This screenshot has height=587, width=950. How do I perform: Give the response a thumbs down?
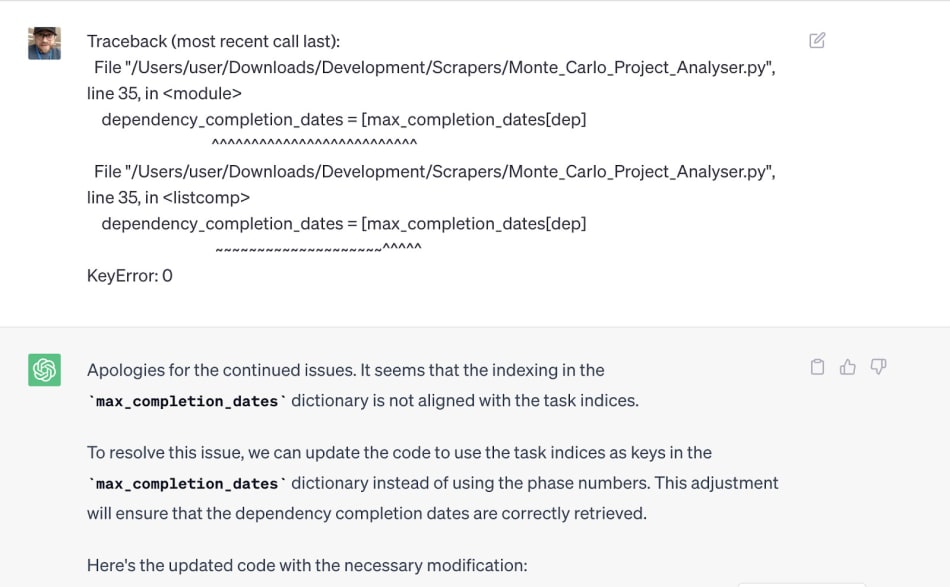[879, 367]
